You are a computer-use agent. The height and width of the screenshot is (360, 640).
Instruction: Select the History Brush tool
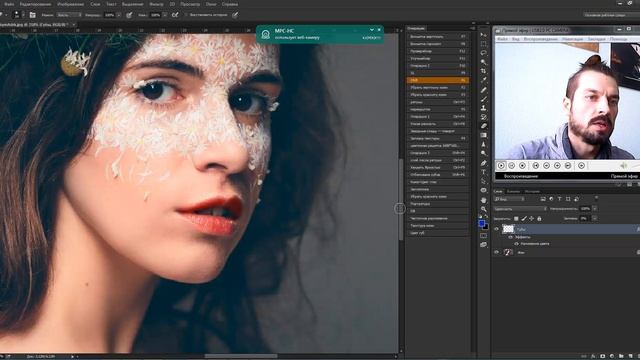pyautogui.click(x=484, y=117)
